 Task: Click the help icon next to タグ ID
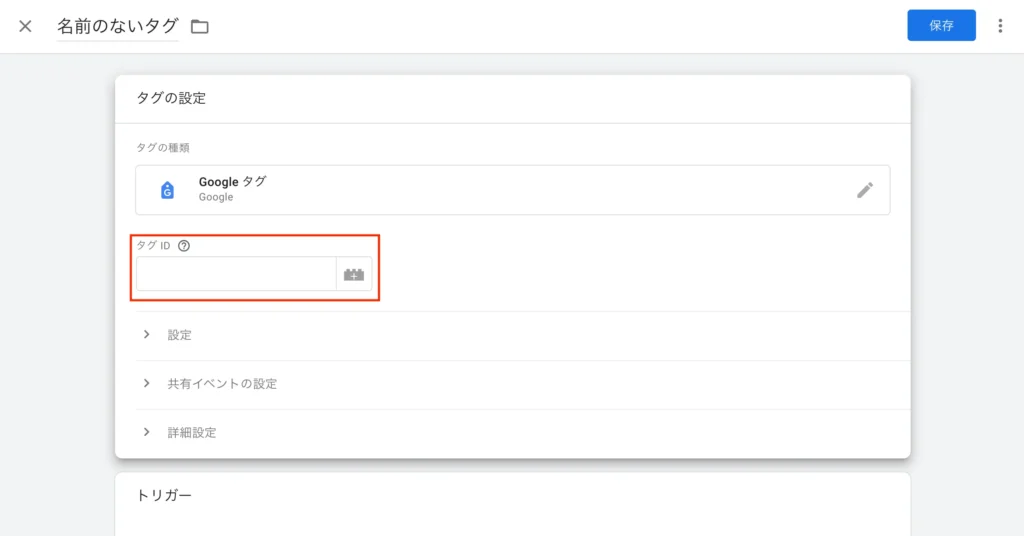184,245
